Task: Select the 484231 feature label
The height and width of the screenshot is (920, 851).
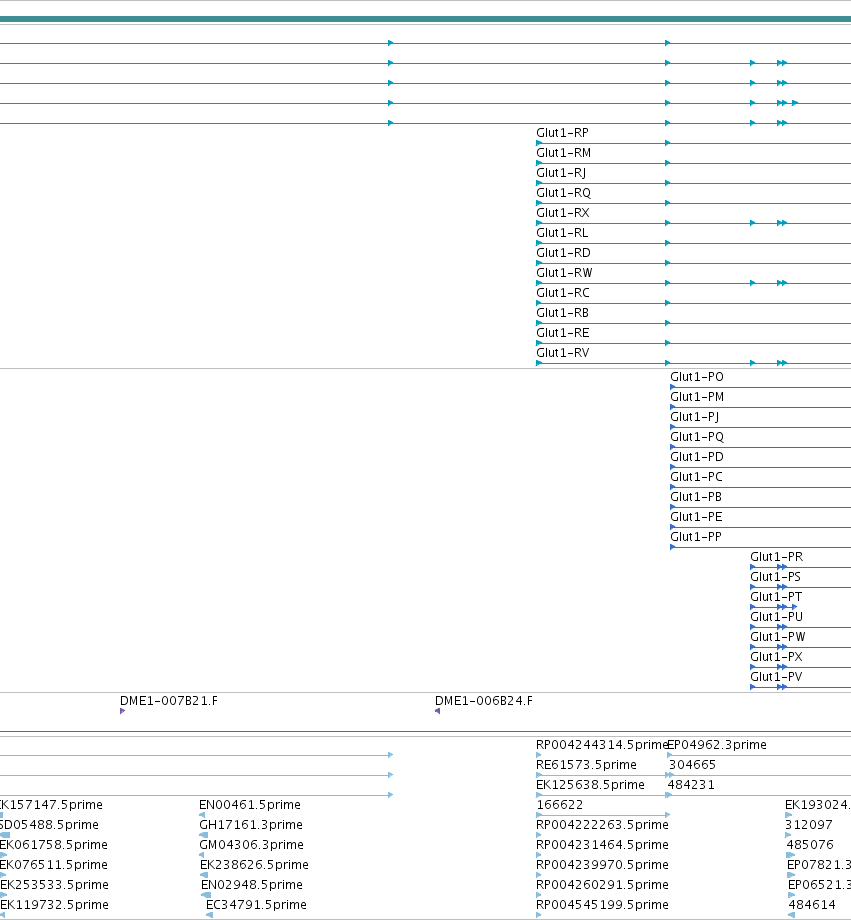Action: [691, 784]
